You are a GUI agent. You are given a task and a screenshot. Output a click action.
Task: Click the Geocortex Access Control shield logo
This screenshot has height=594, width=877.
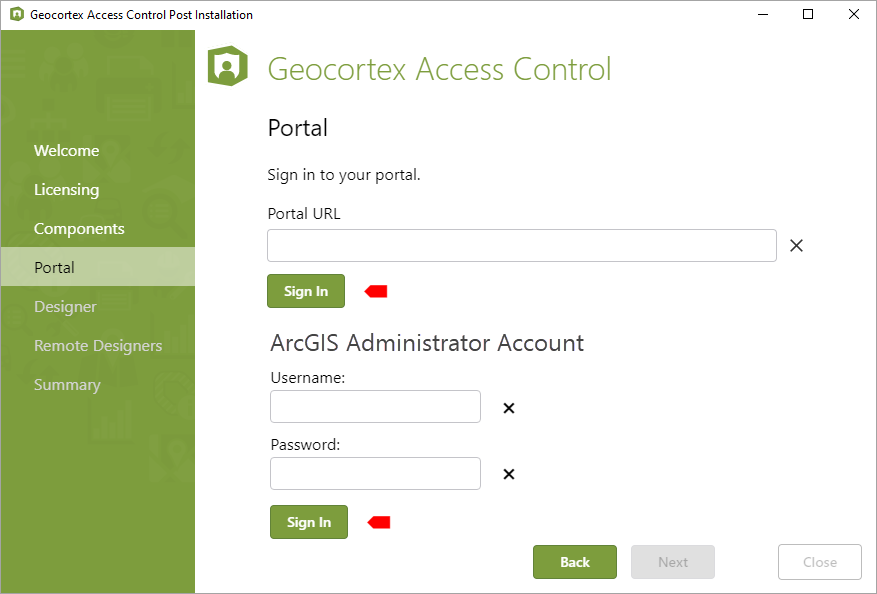coord(228,66)
